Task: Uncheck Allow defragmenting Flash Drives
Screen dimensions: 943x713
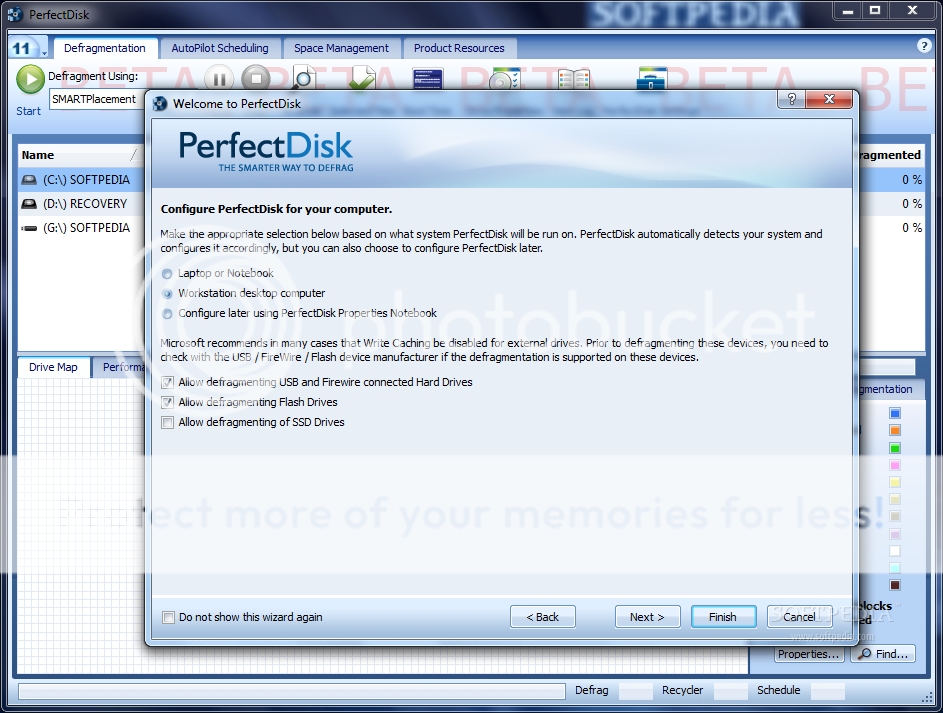Action: [x=167, y=402]
